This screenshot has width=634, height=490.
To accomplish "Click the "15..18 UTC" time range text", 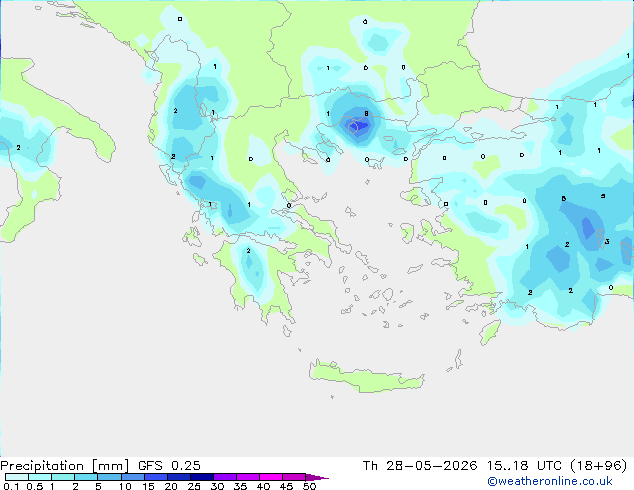I will [524, 466].
